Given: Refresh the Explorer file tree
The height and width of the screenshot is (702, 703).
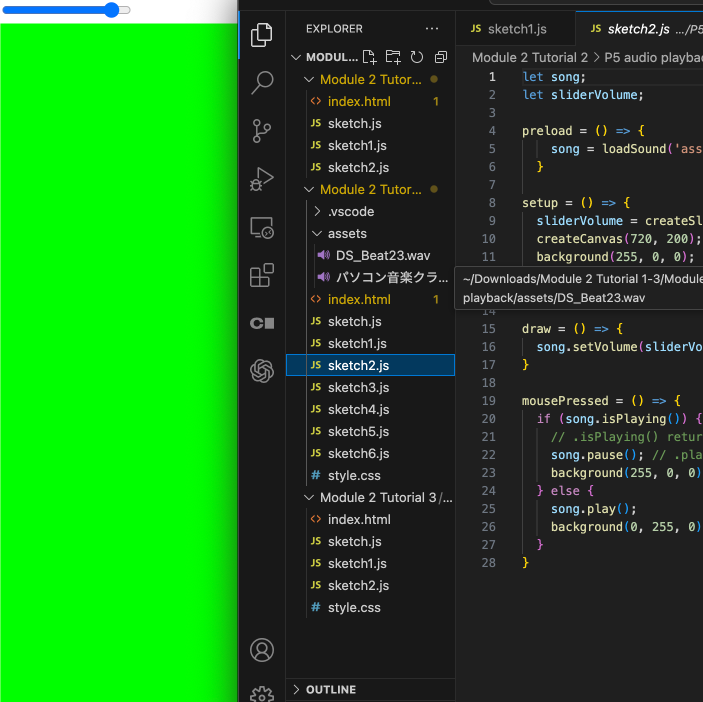Looking at the screenshot, I should click(417, 57).
